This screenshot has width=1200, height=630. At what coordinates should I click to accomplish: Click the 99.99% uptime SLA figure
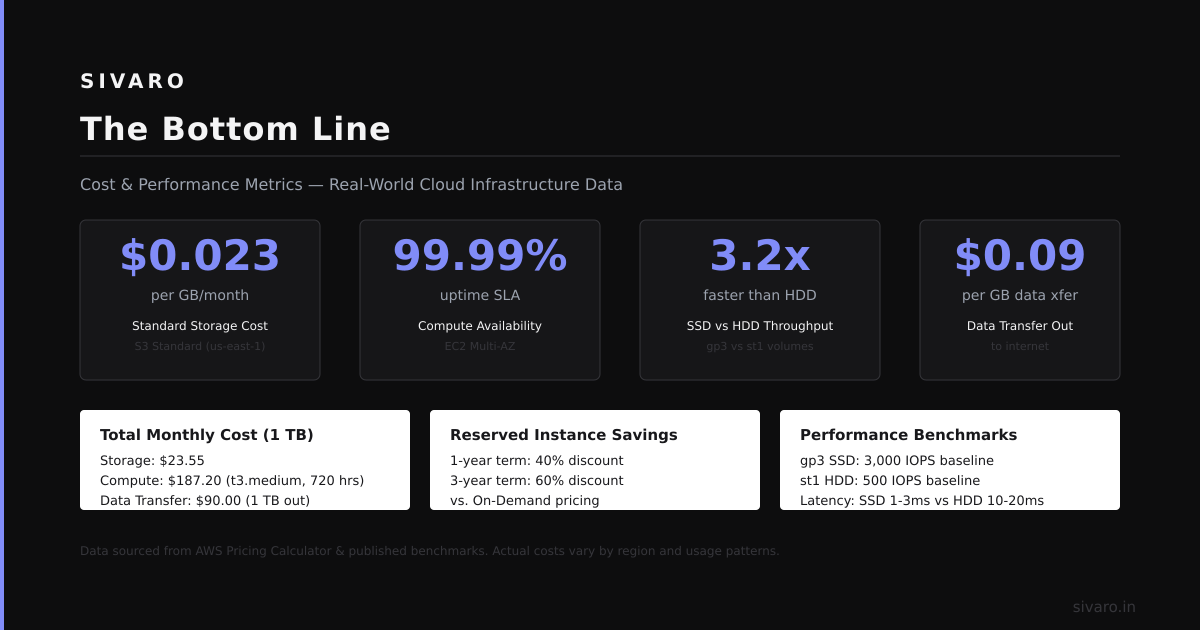tap(480, 256)
